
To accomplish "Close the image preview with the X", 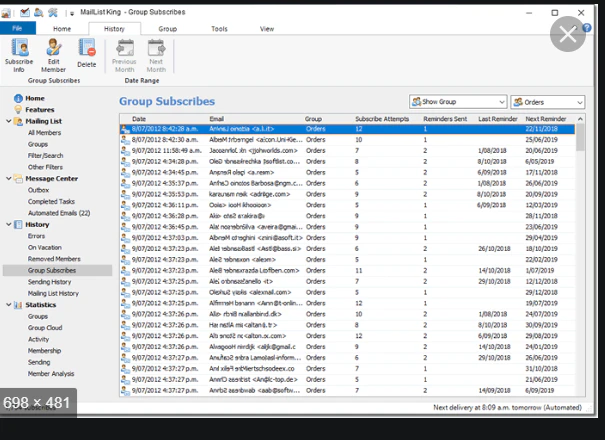I will point(568,36).
